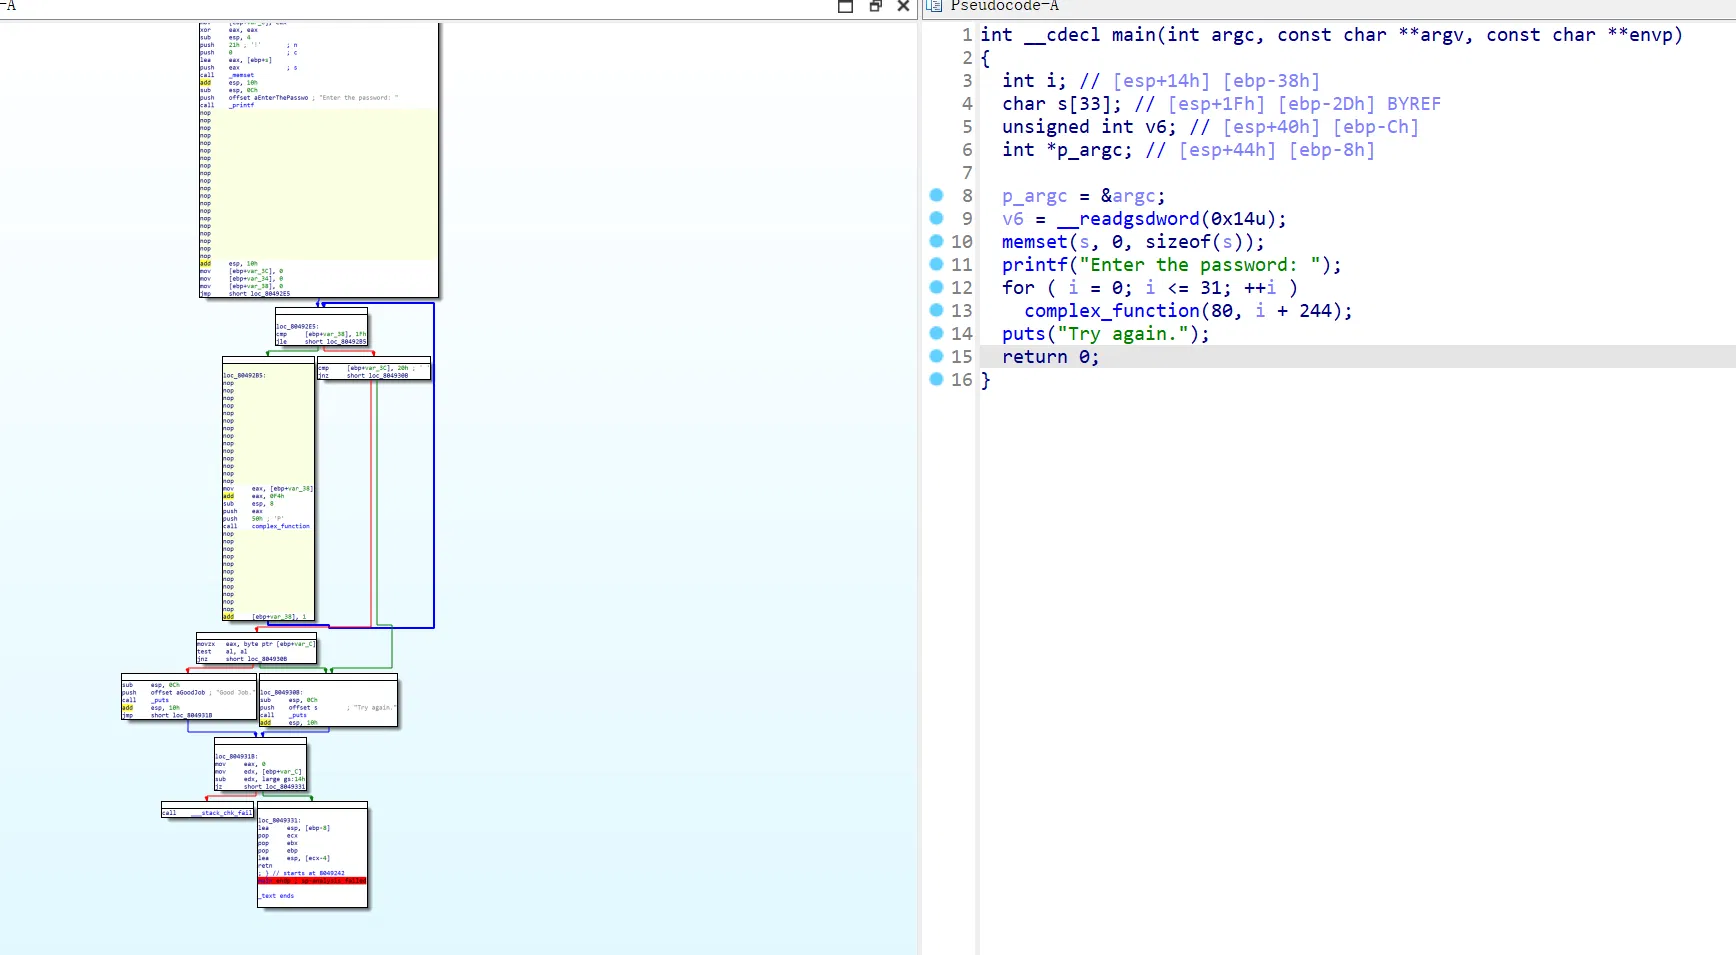Toggle breakpoint dot on line 10 (memset)
The width and height of the screenshot is (1736, 955).
(x=936, y=241)
